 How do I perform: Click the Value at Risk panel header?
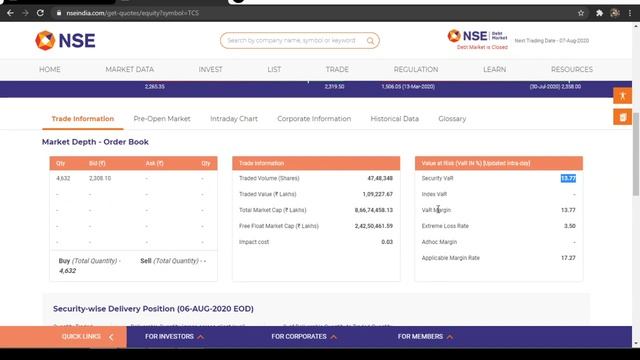499,163
